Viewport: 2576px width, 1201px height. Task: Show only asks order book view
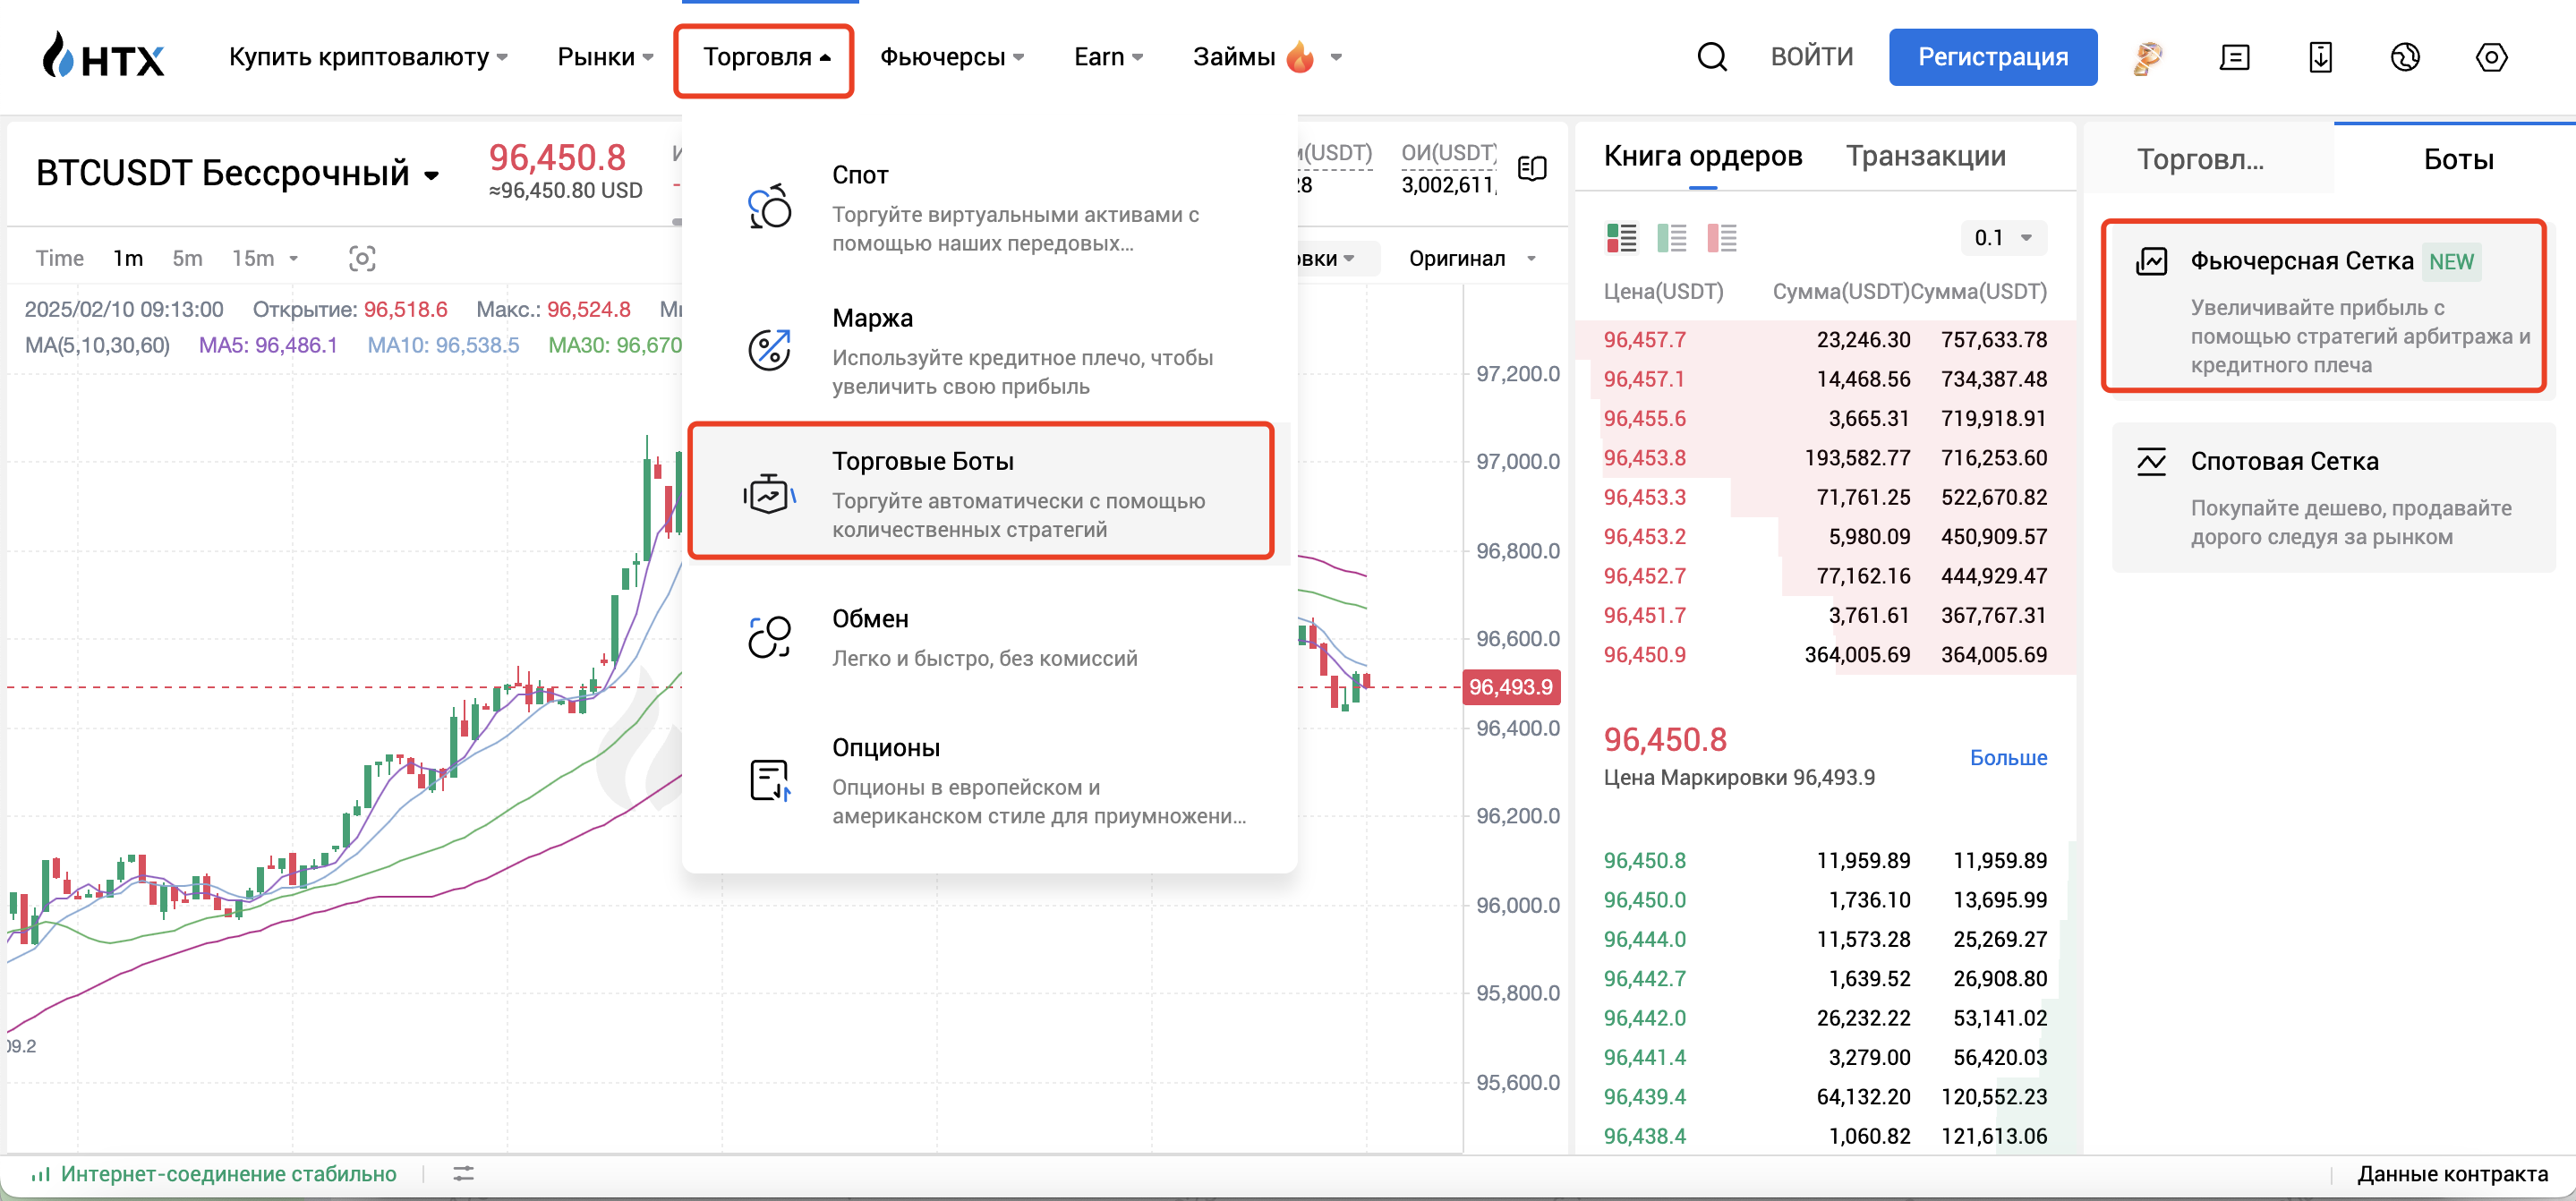[x=1721, y=238]
